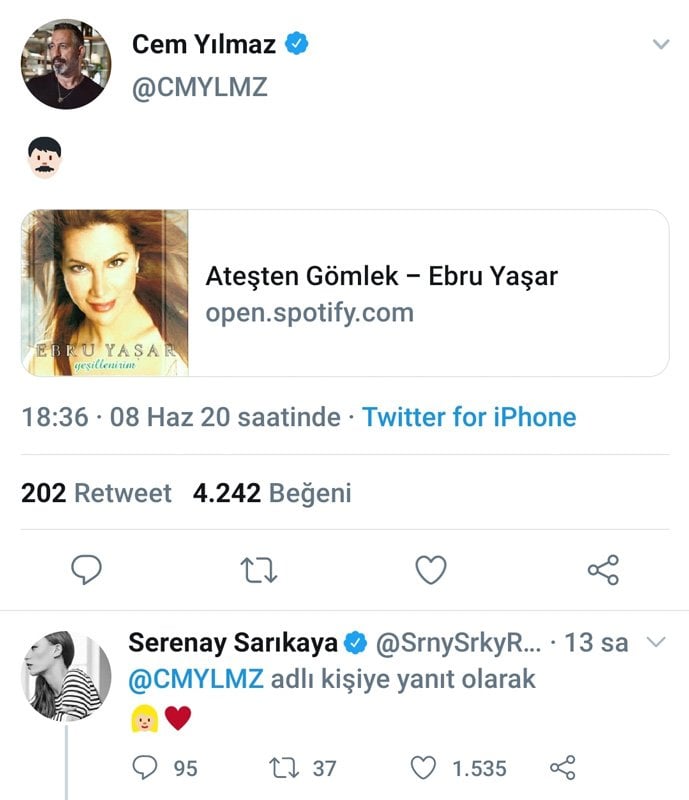Open Cem Yılmaz's display name

pyautogui.click(x=206, y=44)
